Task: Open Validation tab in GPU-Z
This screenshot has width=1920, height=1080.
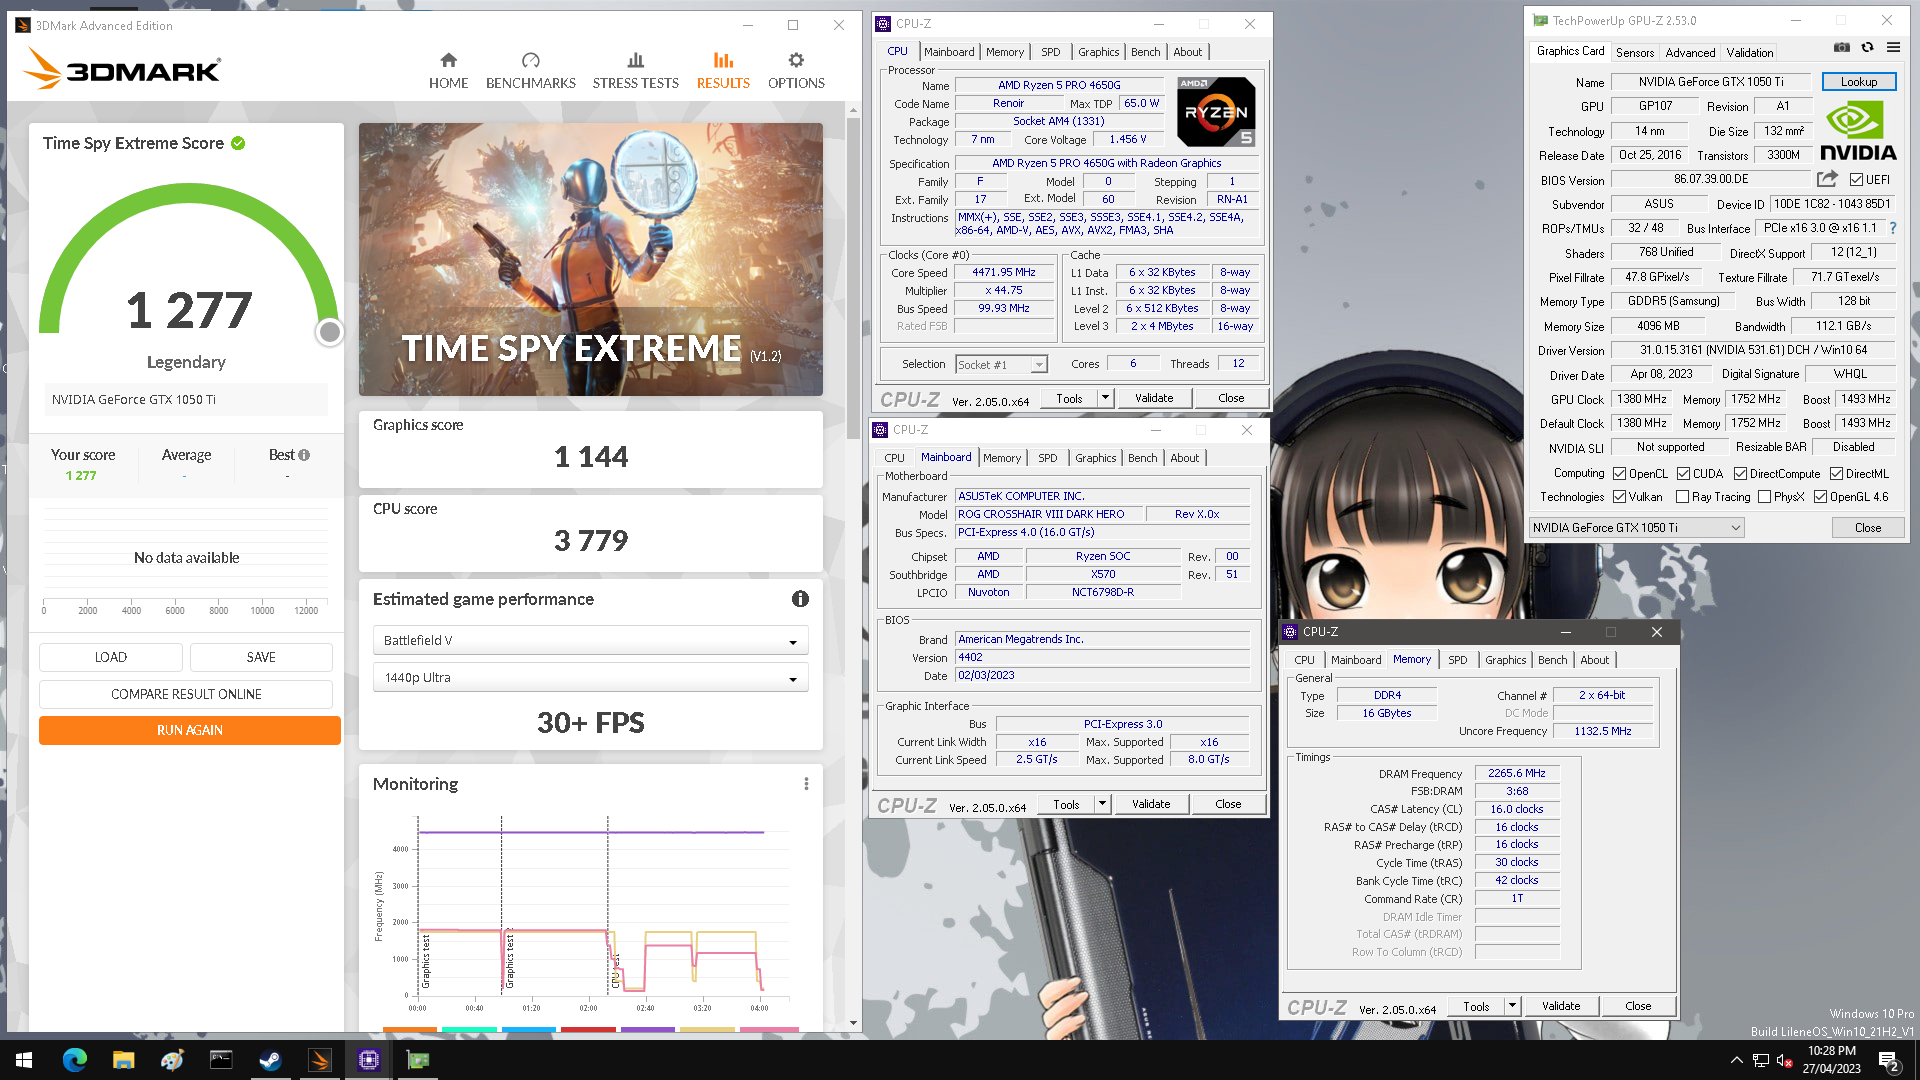Action: pos(1750,52)
